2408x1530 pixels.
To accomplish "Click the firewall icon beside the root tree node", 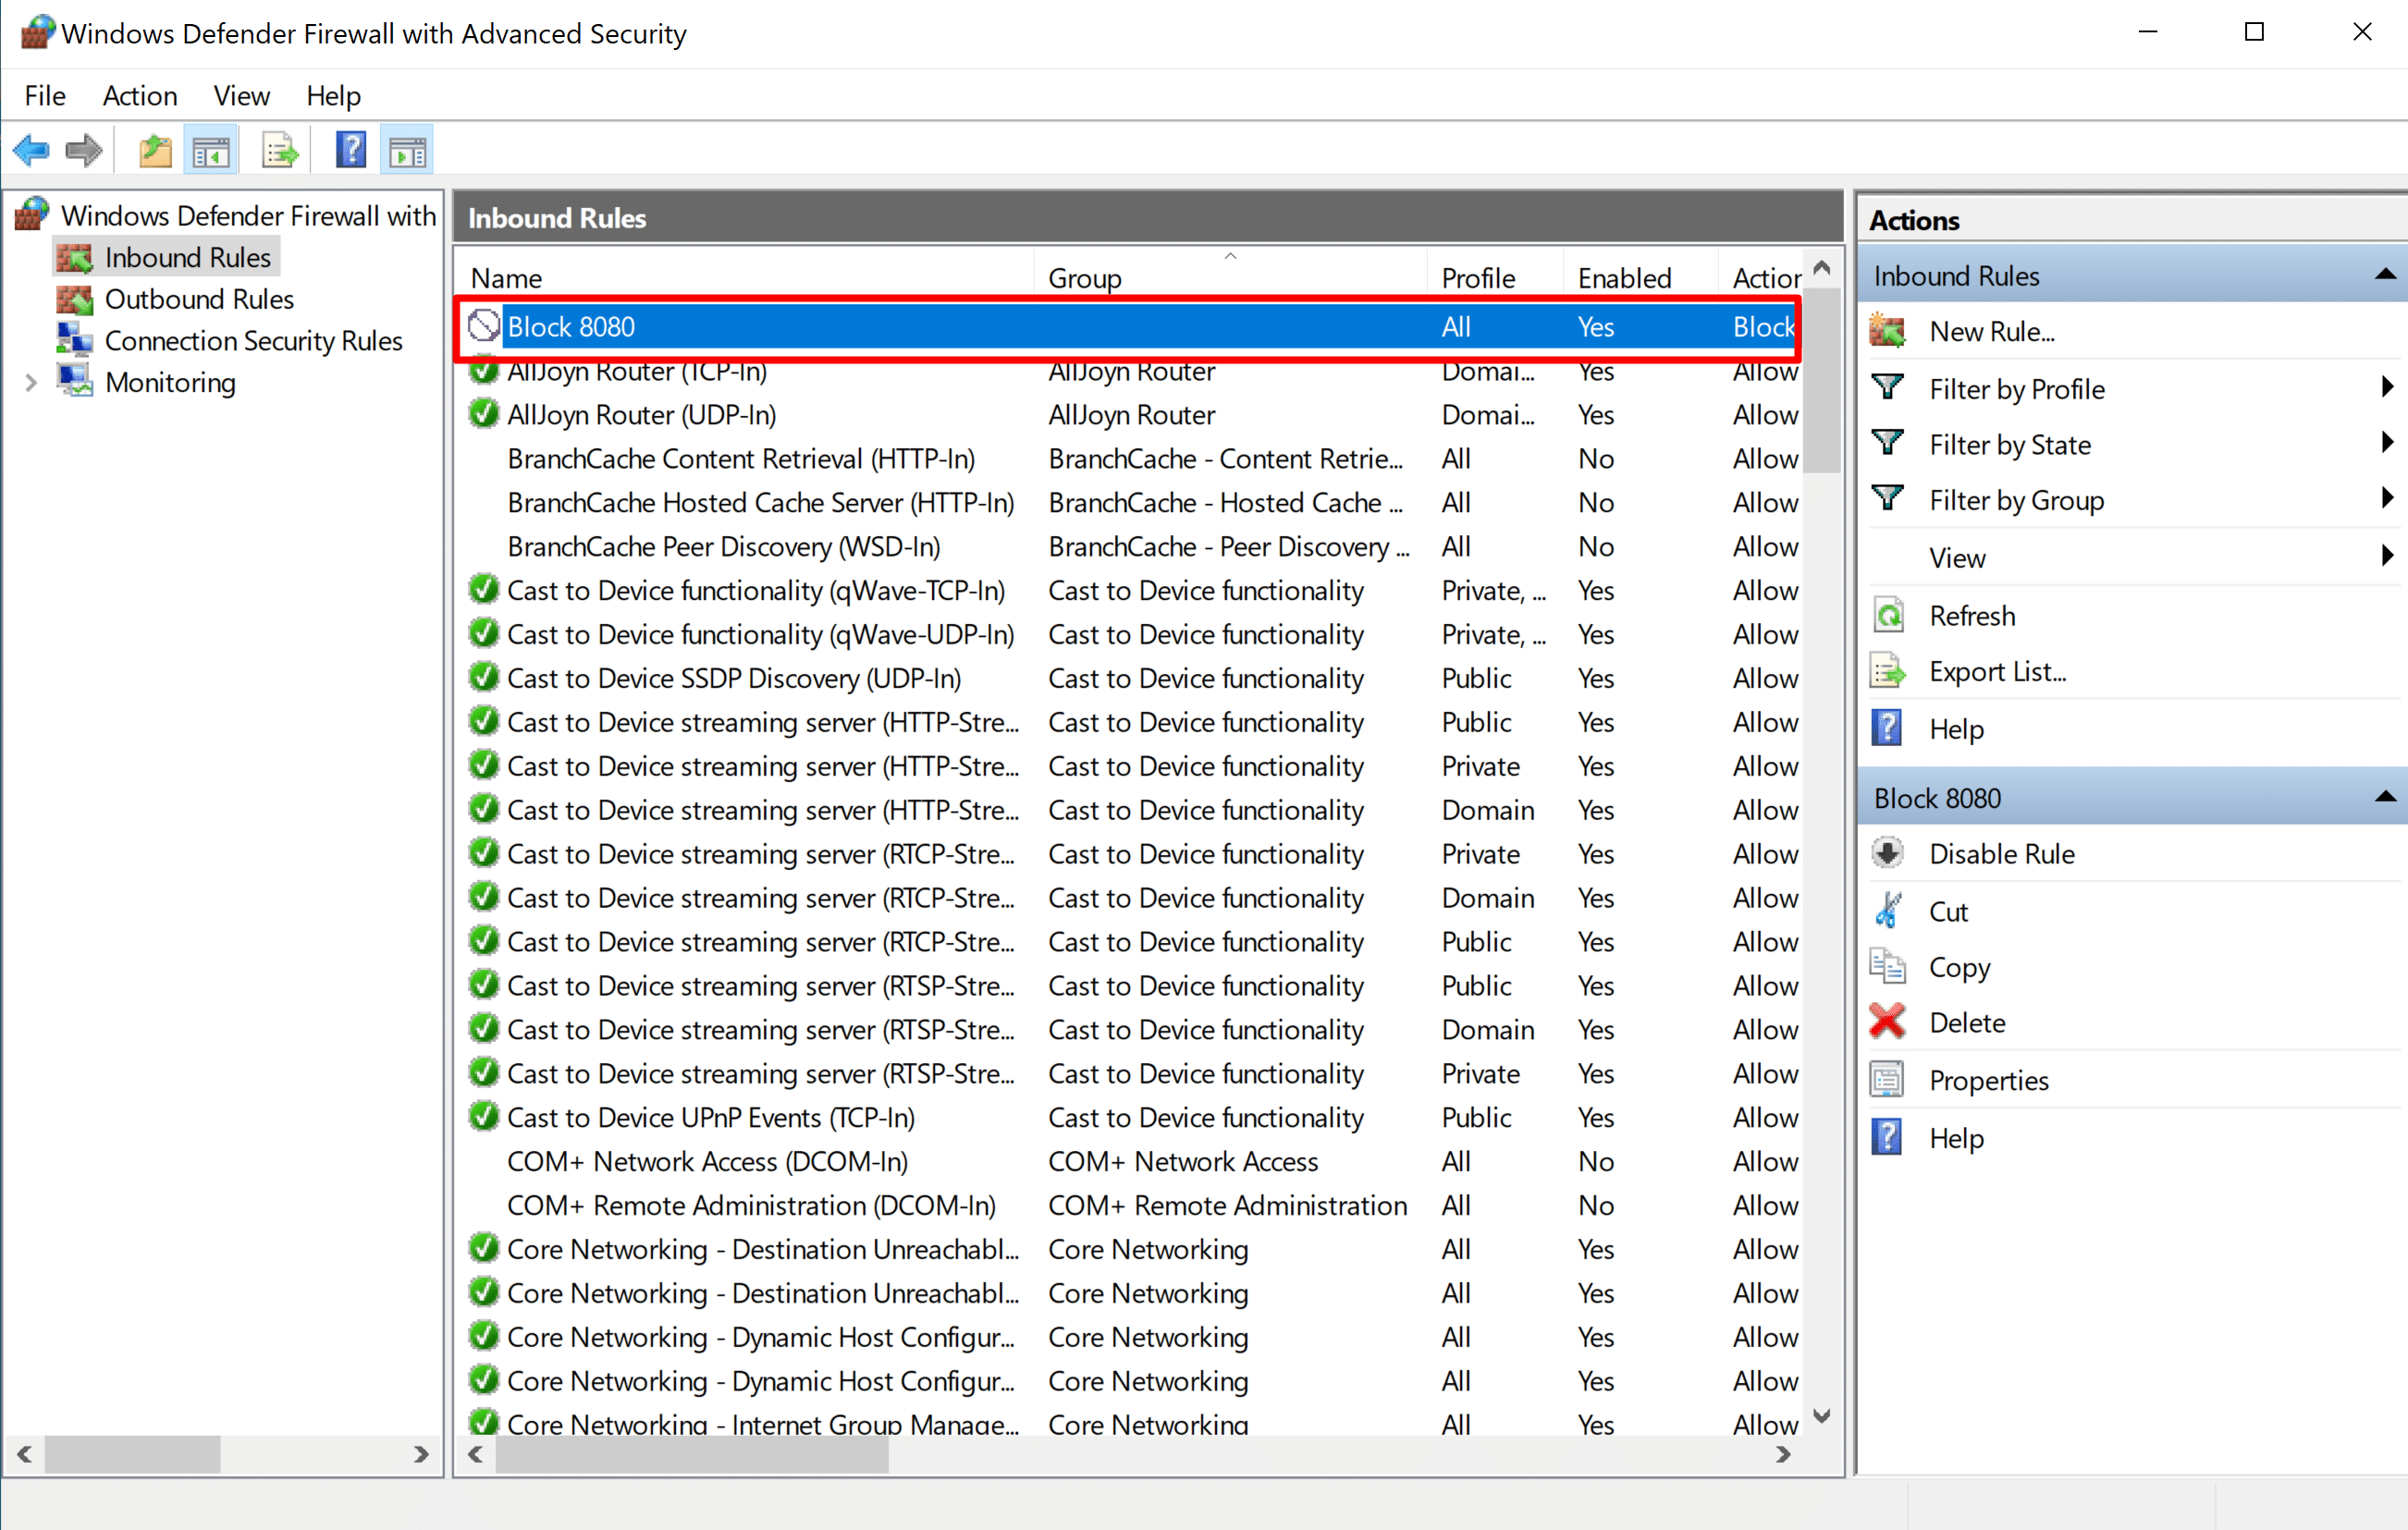I will click(x=33, y=214).
